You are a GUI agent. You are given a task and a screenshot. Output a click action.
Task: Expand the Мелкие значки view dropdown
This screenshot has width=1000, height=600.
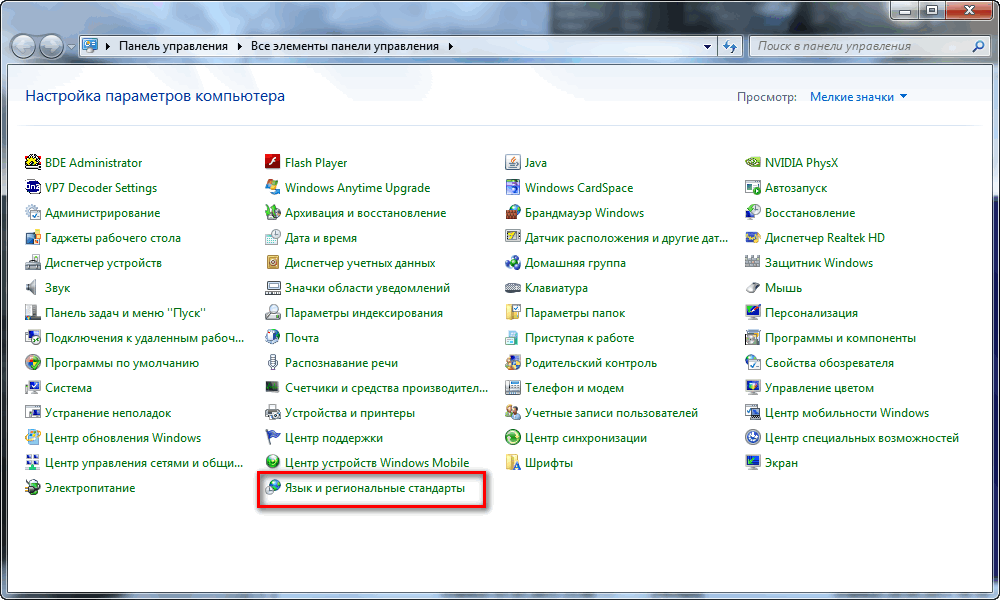(x=858, y=97)
